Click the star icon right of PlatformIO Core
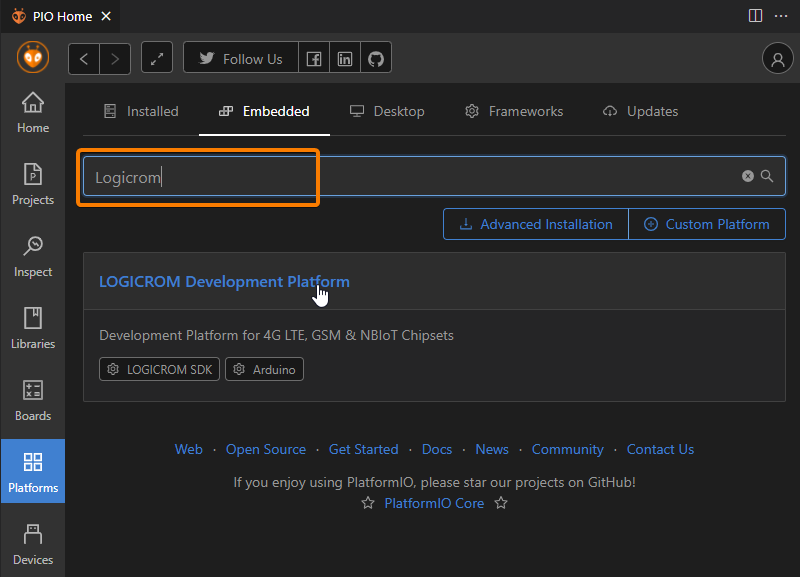800x577 pixels. click(501, 503)
